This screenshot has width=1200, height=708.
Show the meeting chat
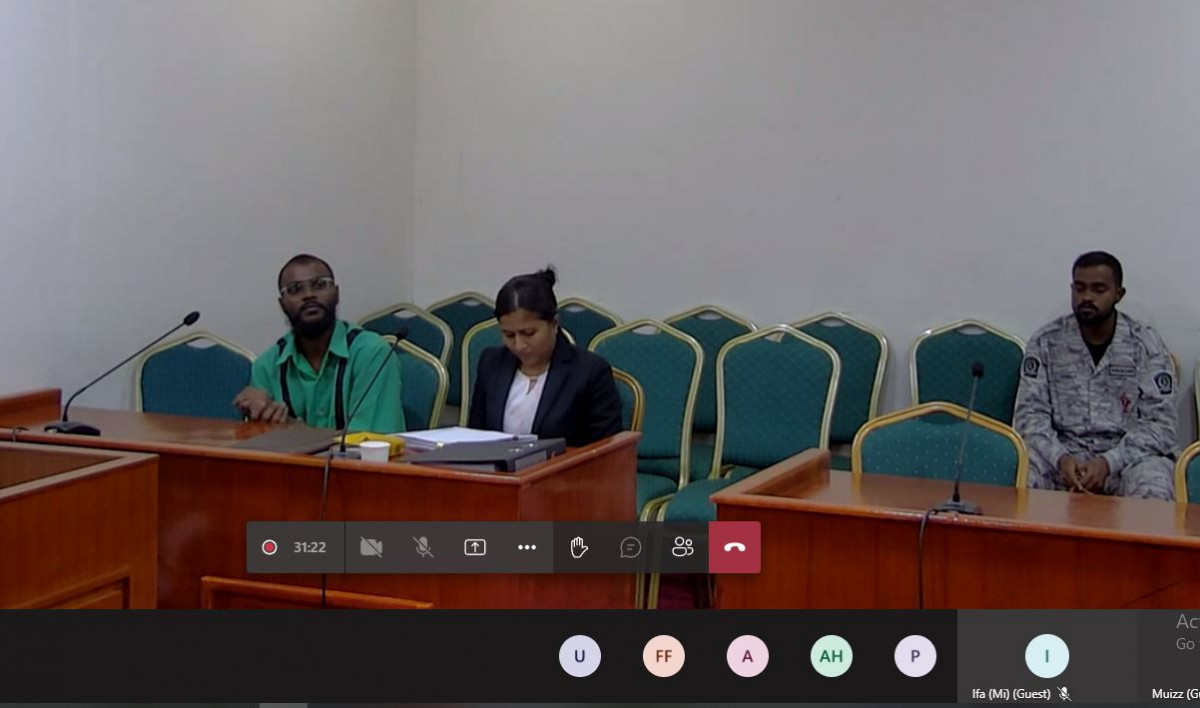coord(631,547)
